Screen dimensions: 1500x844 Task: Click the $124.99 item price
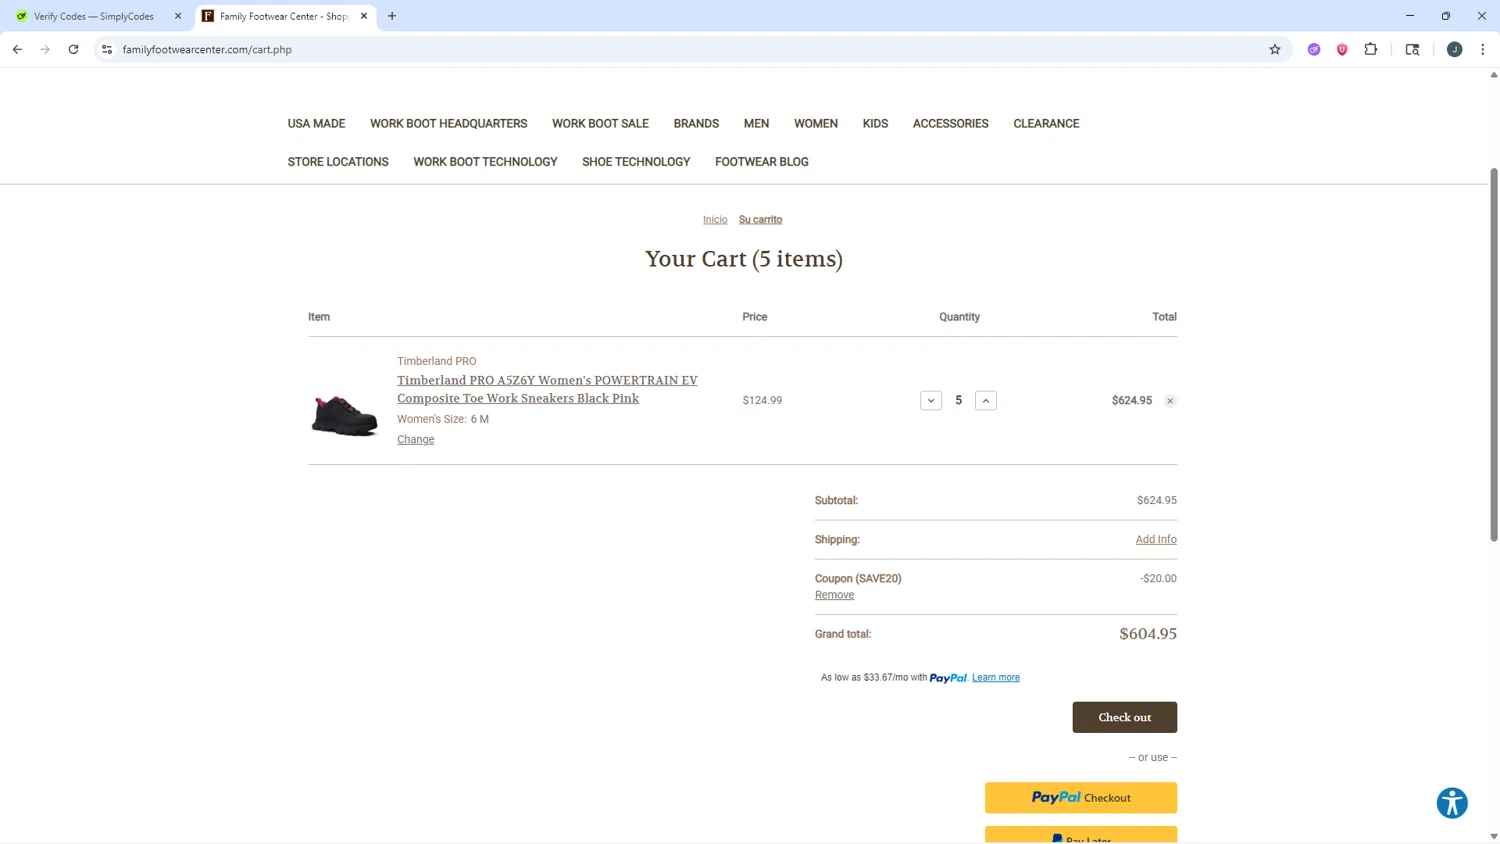[762, 401]
